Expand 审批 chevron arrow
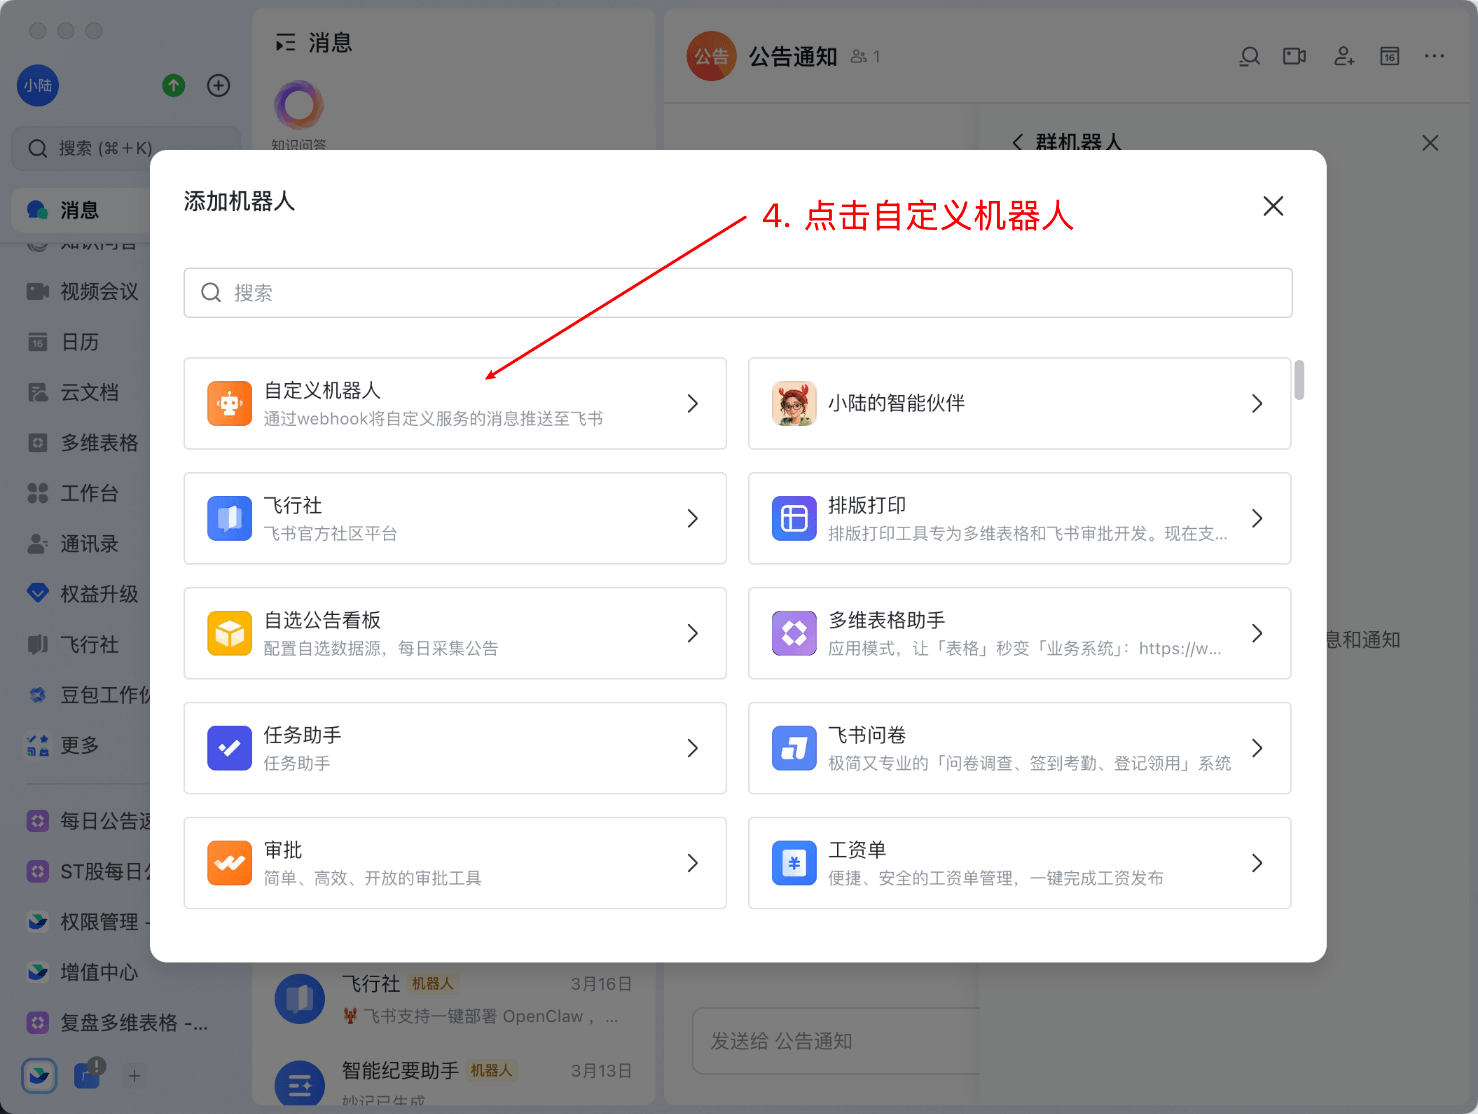The image size is (1478, 1114). click(x=692, y=864)
